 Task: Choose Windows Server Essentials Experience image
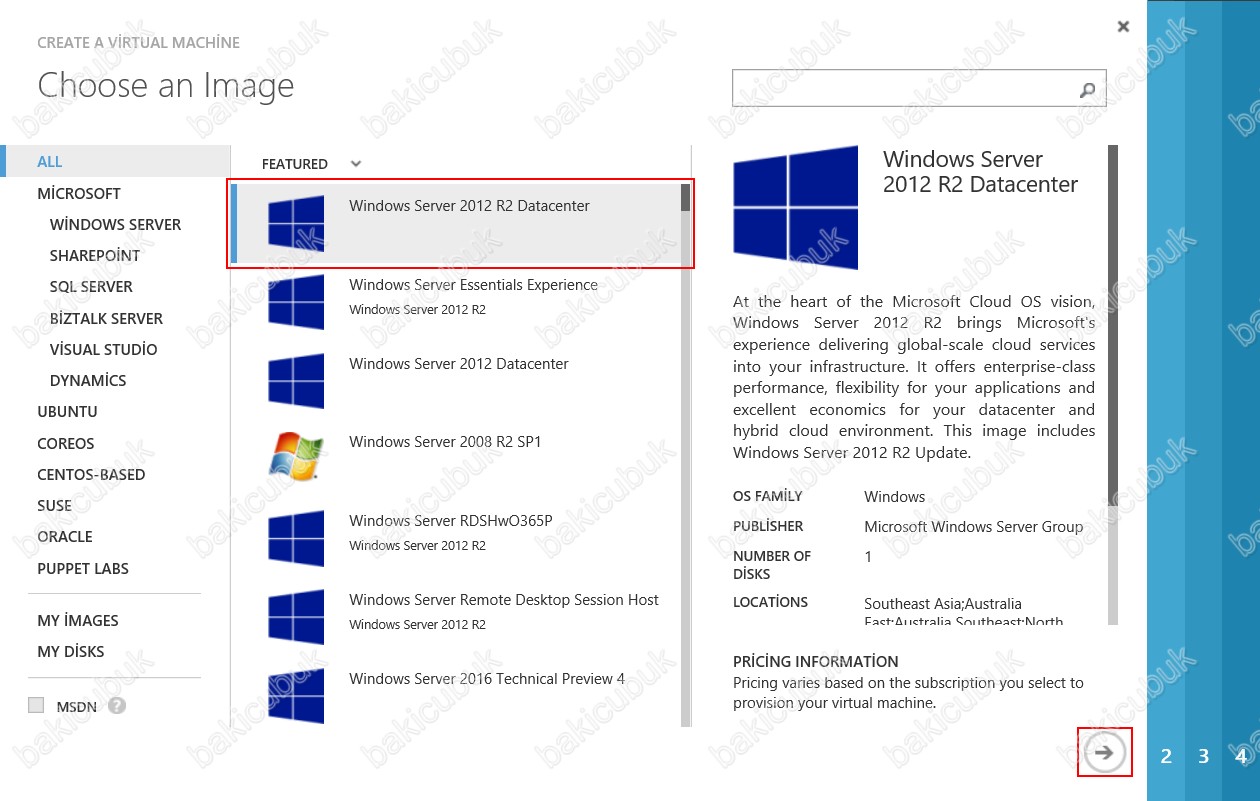[x=456, y=301]
